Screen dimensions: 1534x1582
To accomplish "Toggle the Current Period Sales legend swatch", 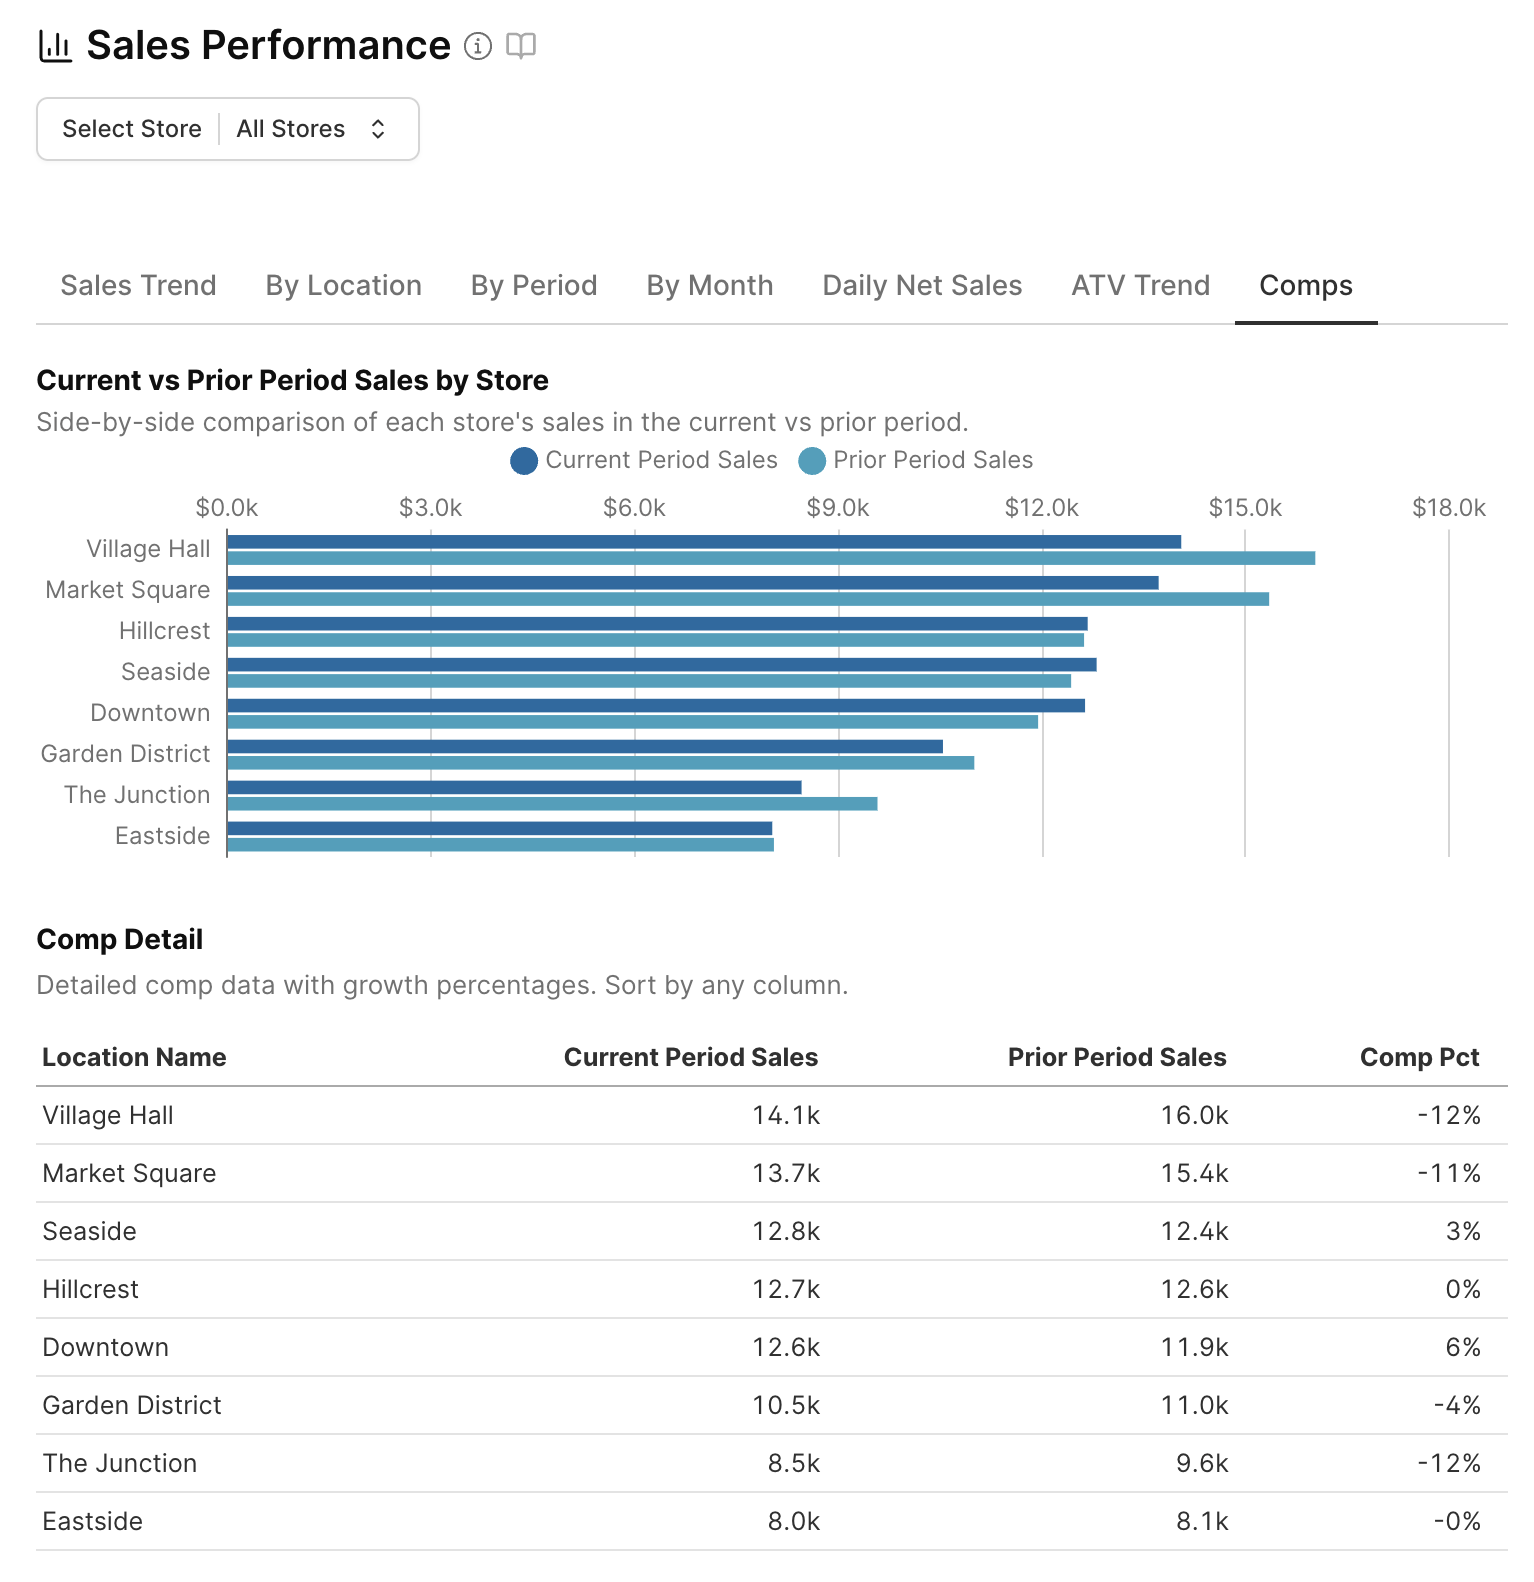I will (524, 461).
